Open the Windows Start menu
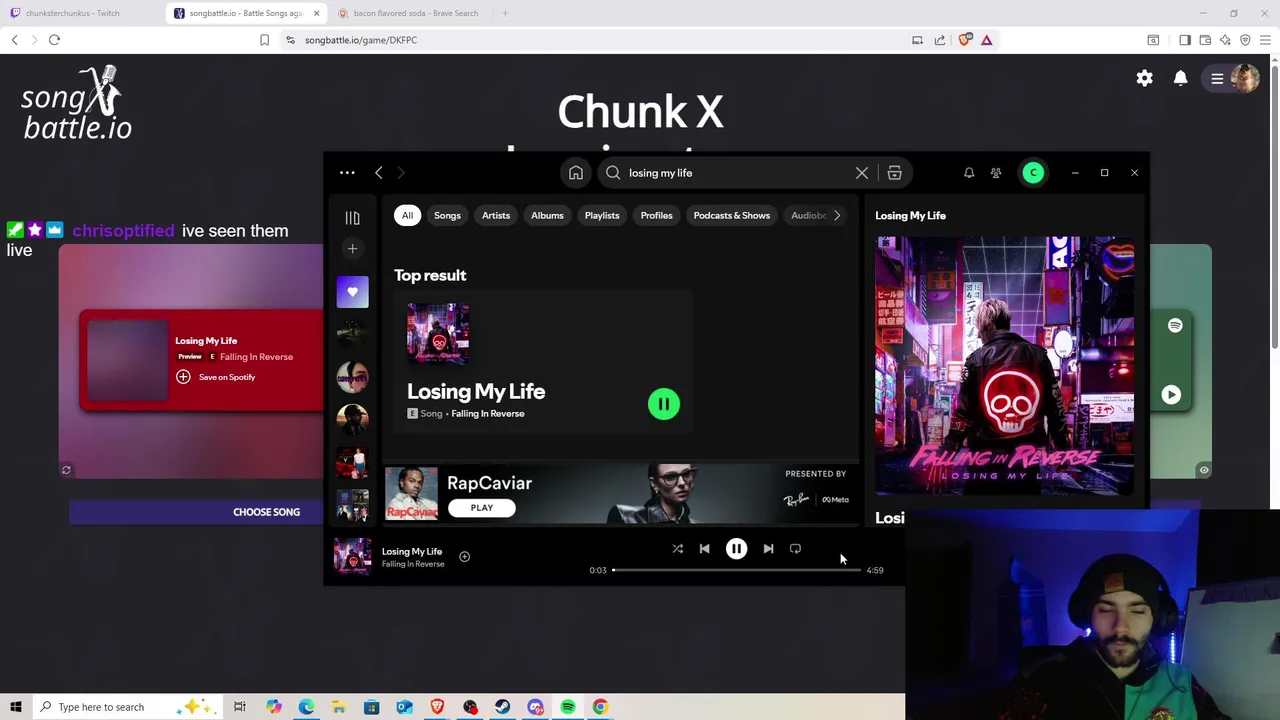Image resolution: width=1280 pixels, height=720 pixels. [x=16, y=707]
